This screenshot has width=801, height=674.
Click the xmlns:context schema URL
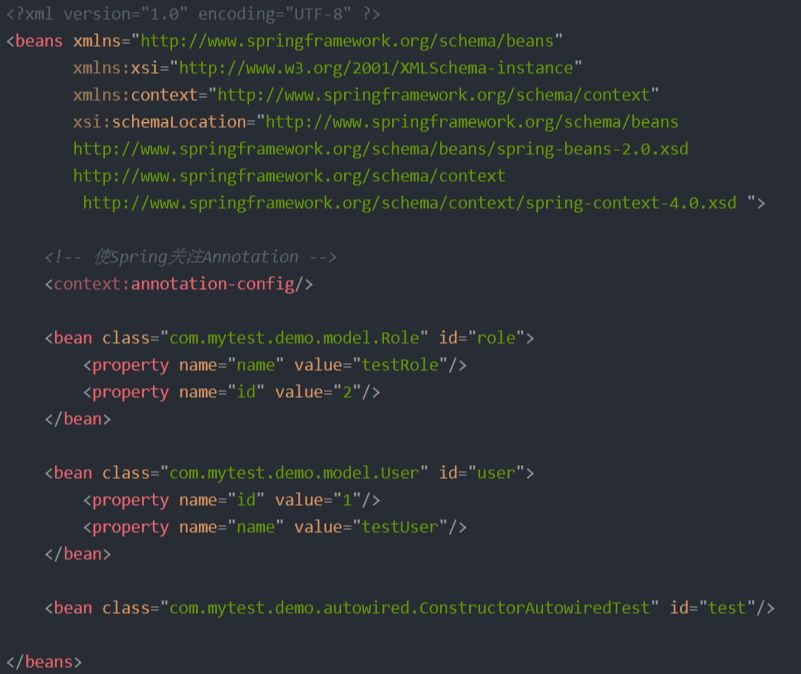(434, 95)
